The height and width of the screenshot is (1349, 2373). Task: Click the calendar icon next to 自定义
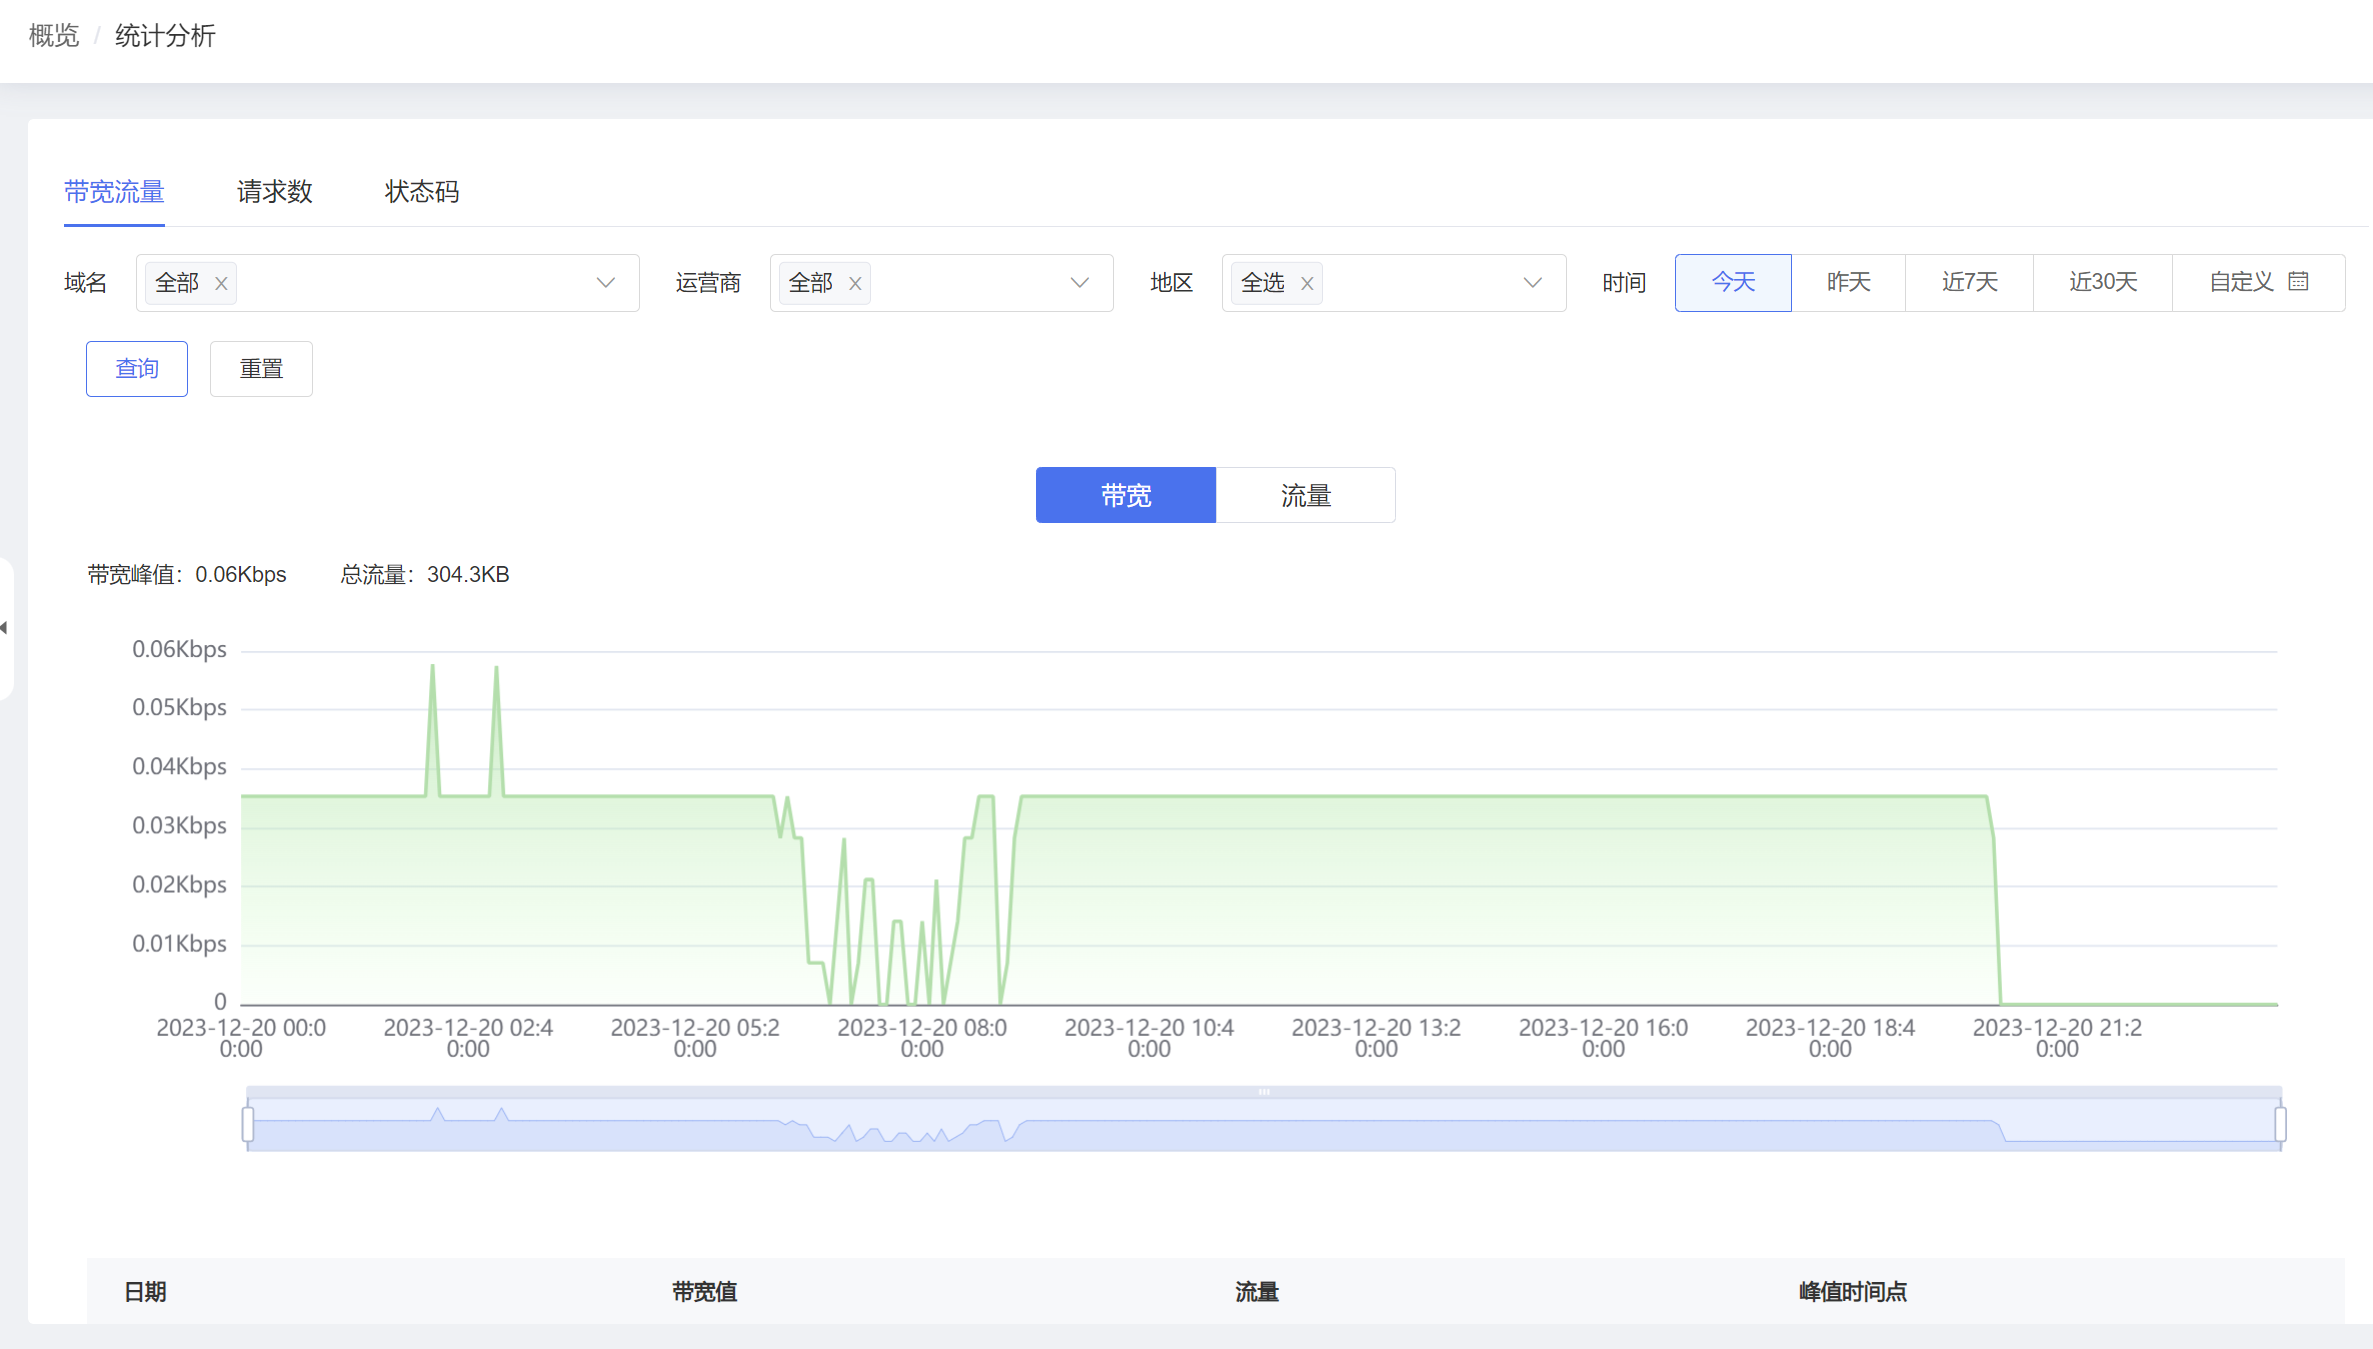point(2298,282)
